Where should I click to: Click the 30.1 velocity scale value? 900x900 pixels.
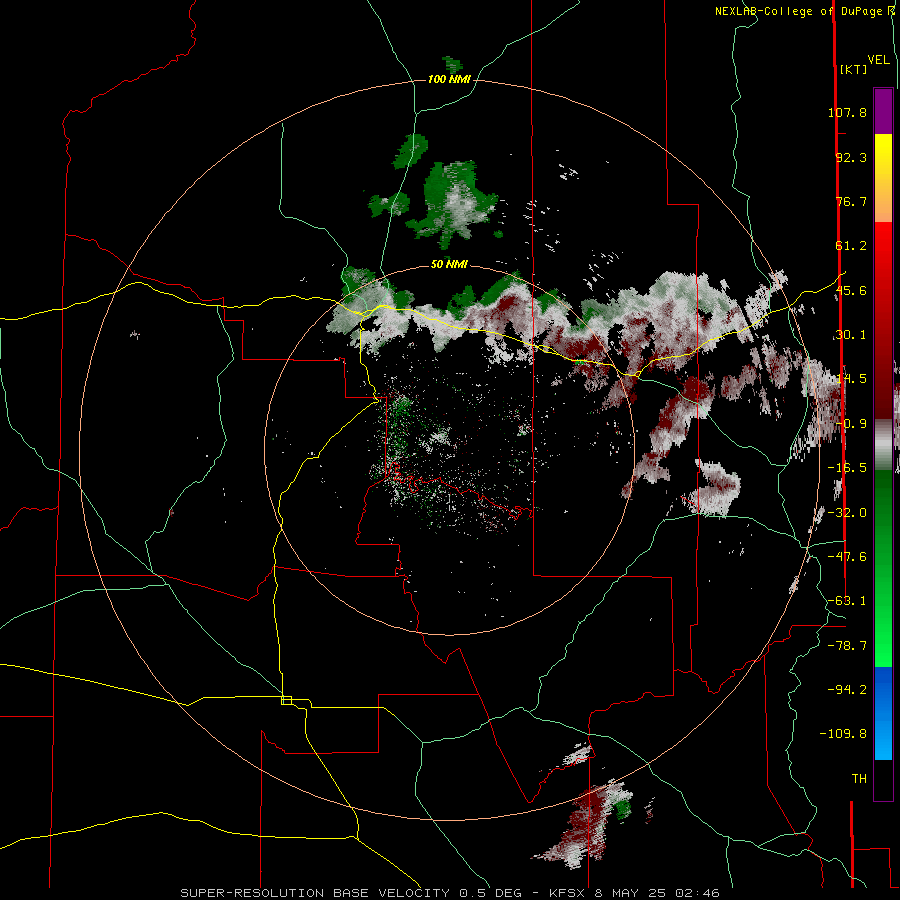point(851,335)
